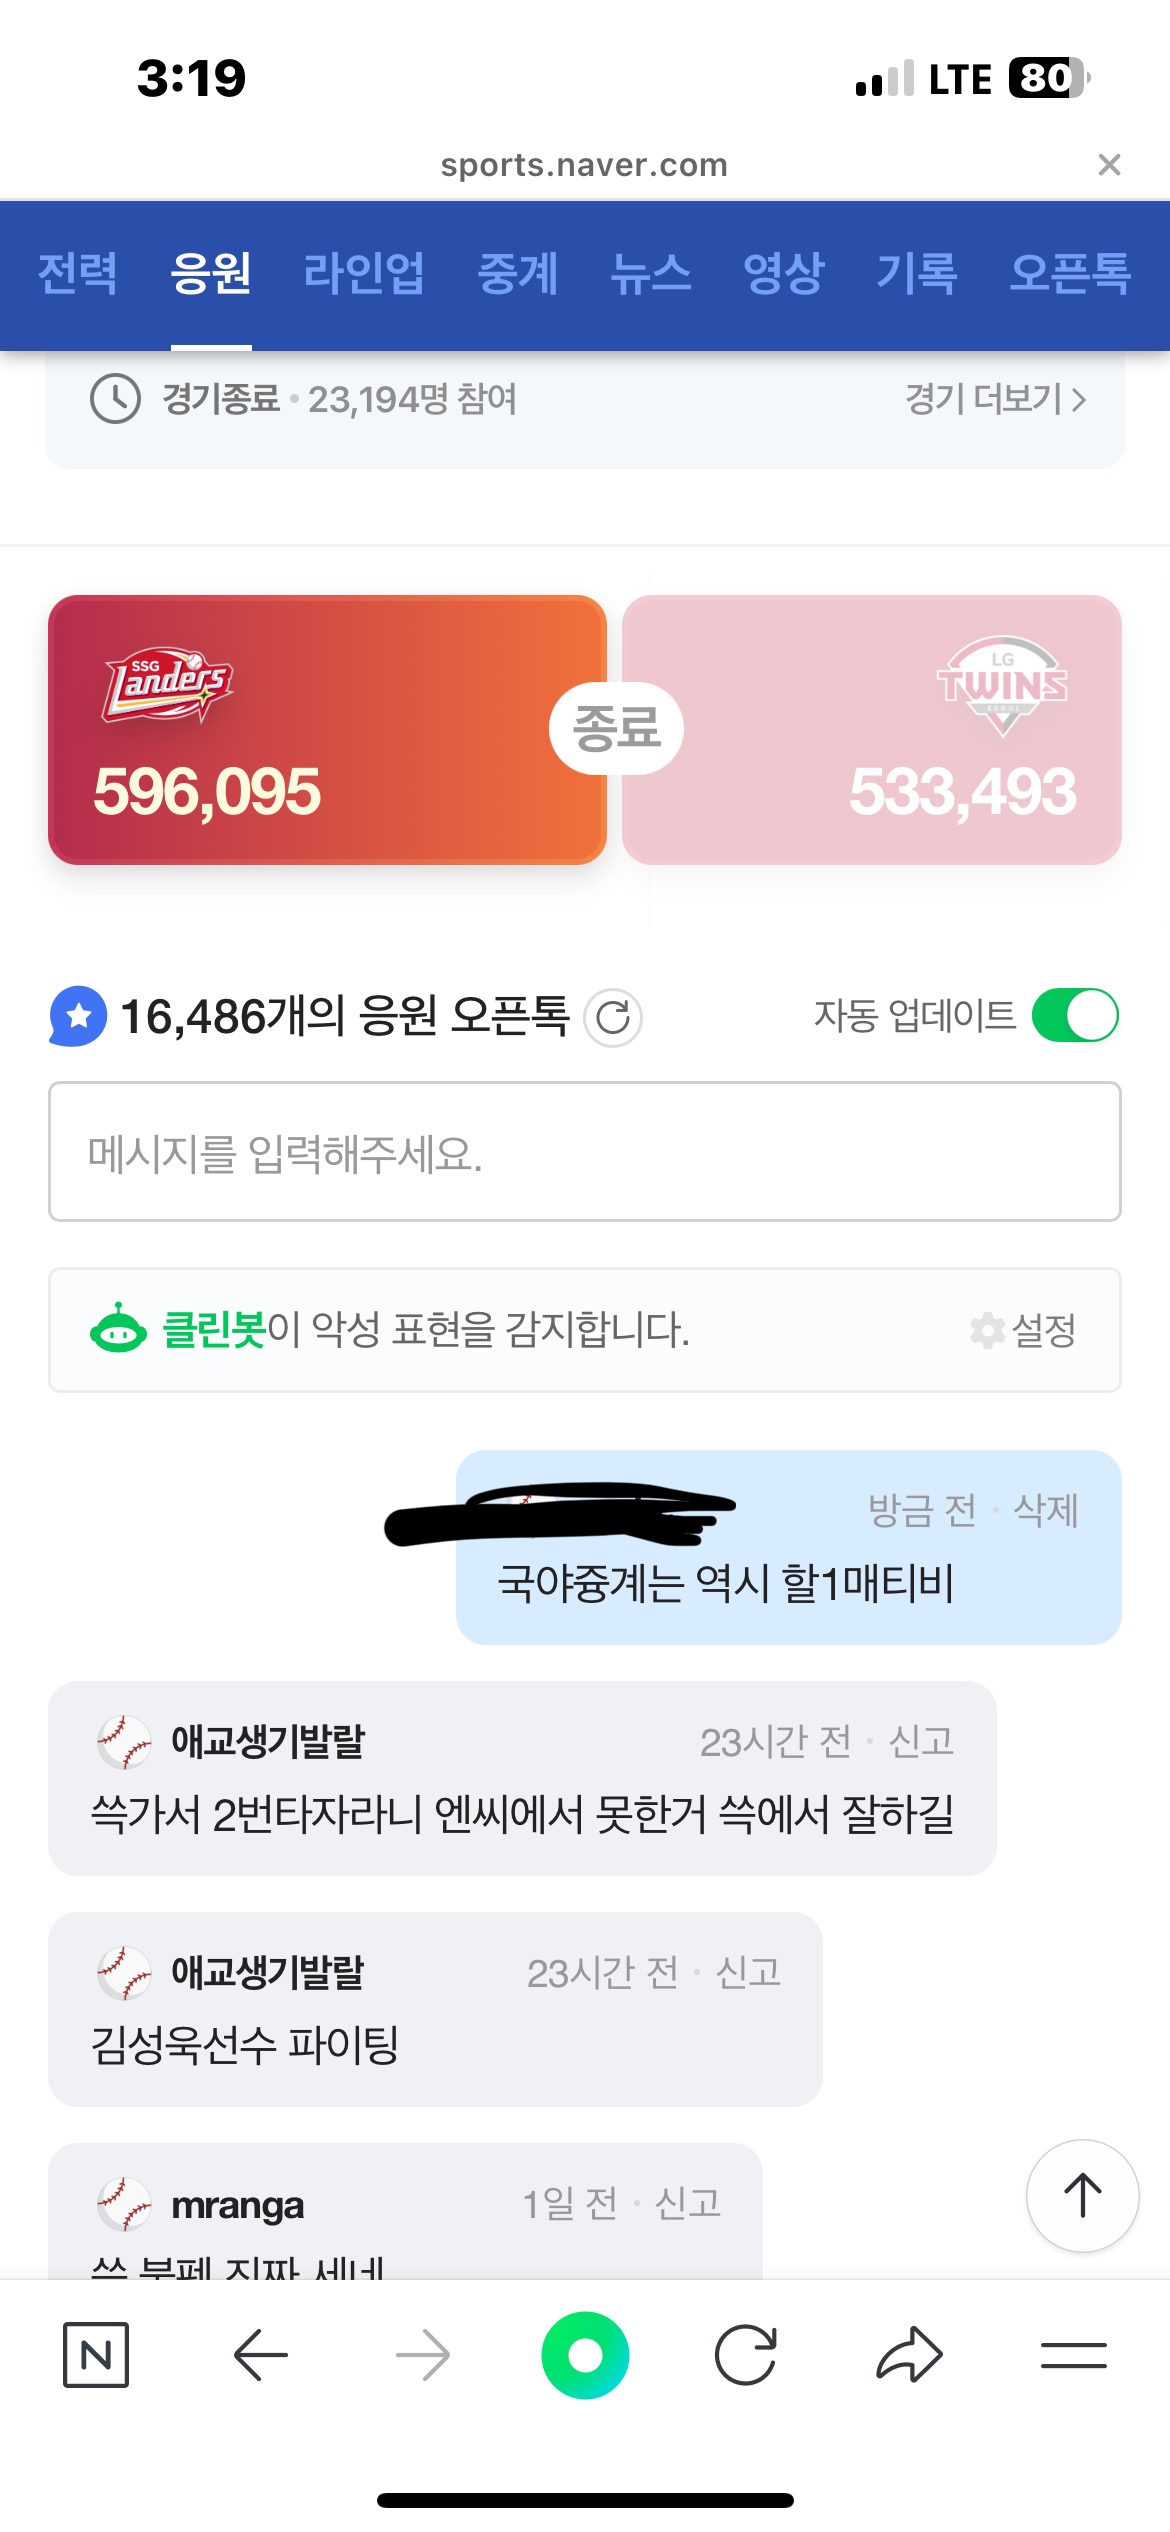Select the 오픈톡 tab
Viewport: 1170px width, 2532px height.
click(x=1070, y=273)
